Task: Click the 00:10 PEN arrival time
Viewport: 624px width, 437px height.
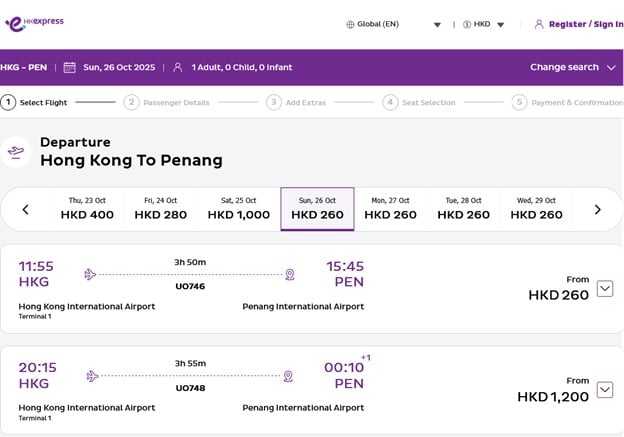Action: pos(344,375)
